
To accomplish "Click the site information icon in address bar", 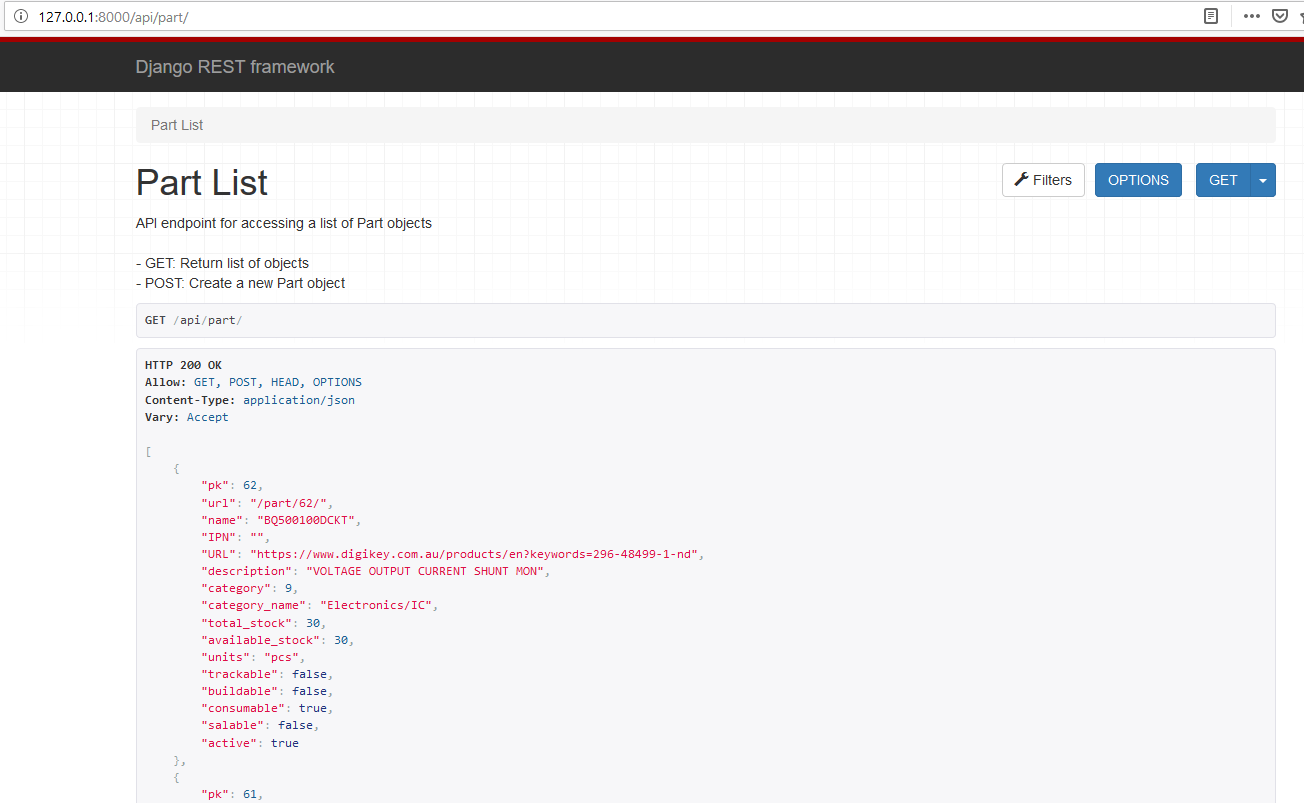I will [x=20, y=17].
